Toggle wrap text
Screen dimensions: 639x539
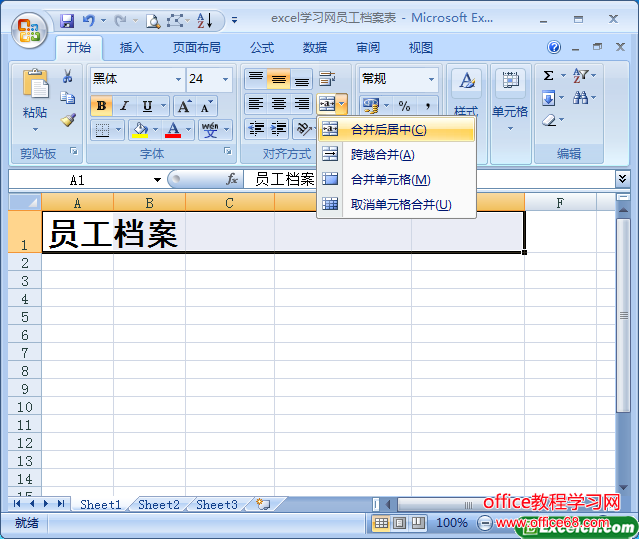[x=327, y=78]
